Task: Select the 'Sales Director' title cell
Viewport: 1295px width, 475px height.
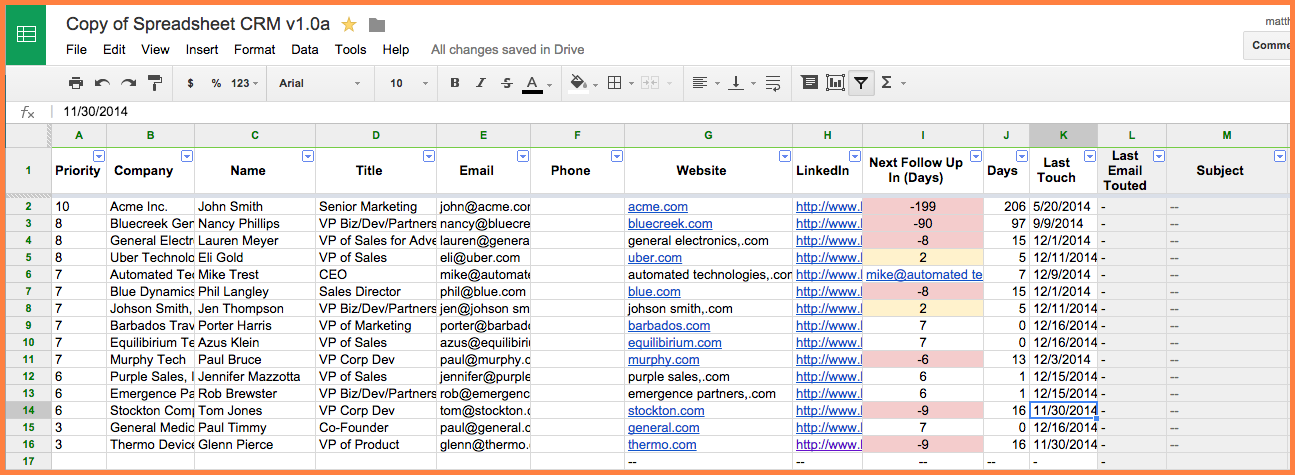Action: click(376, 291)
